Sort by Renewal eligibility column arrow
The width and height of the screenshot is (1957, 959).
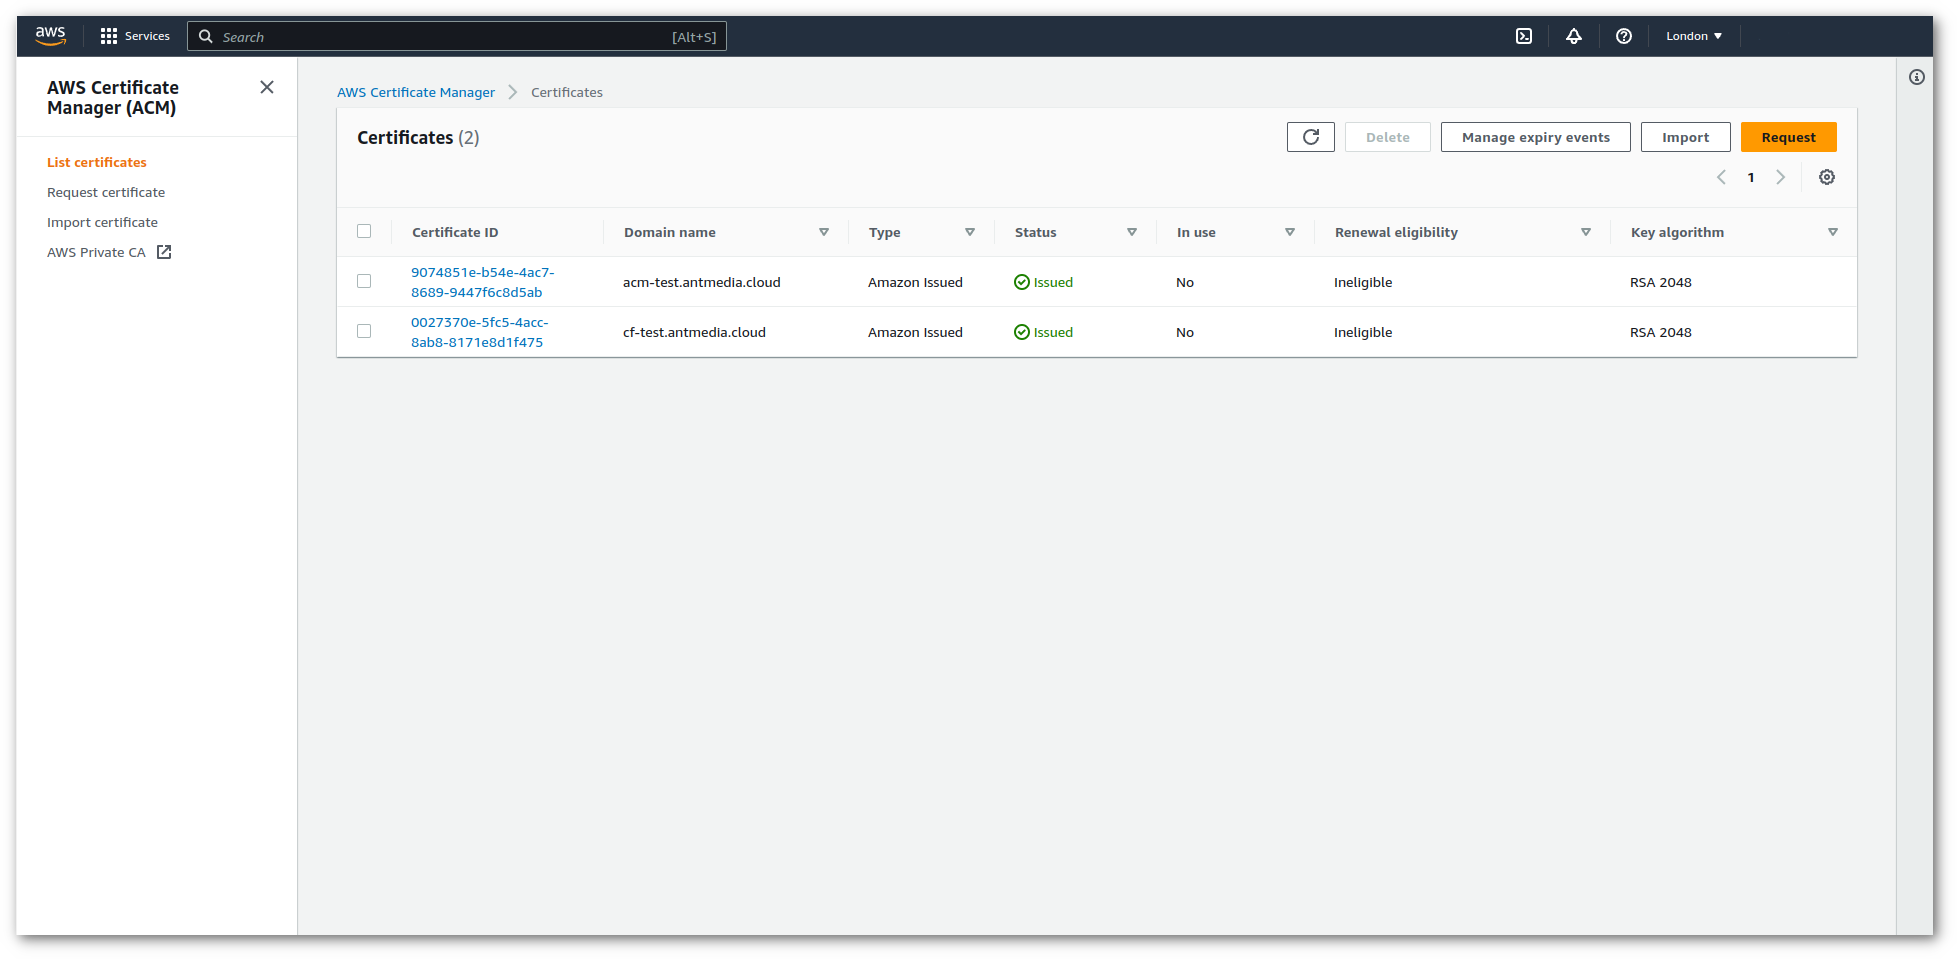pos(1586,232)
